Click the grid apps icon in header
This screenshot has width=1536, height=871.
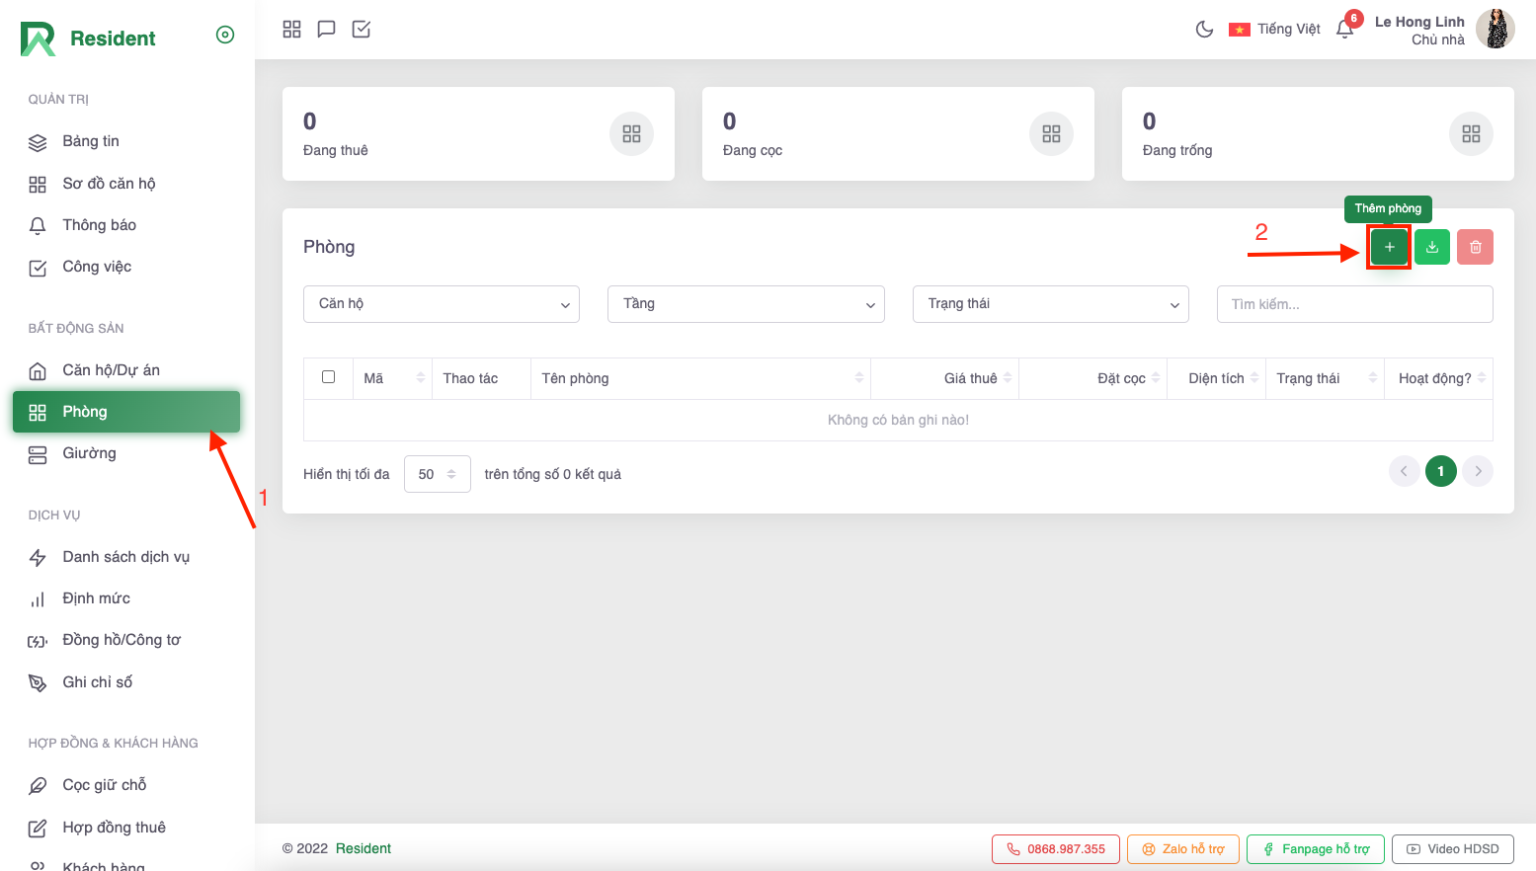click(x=292, y=29)
